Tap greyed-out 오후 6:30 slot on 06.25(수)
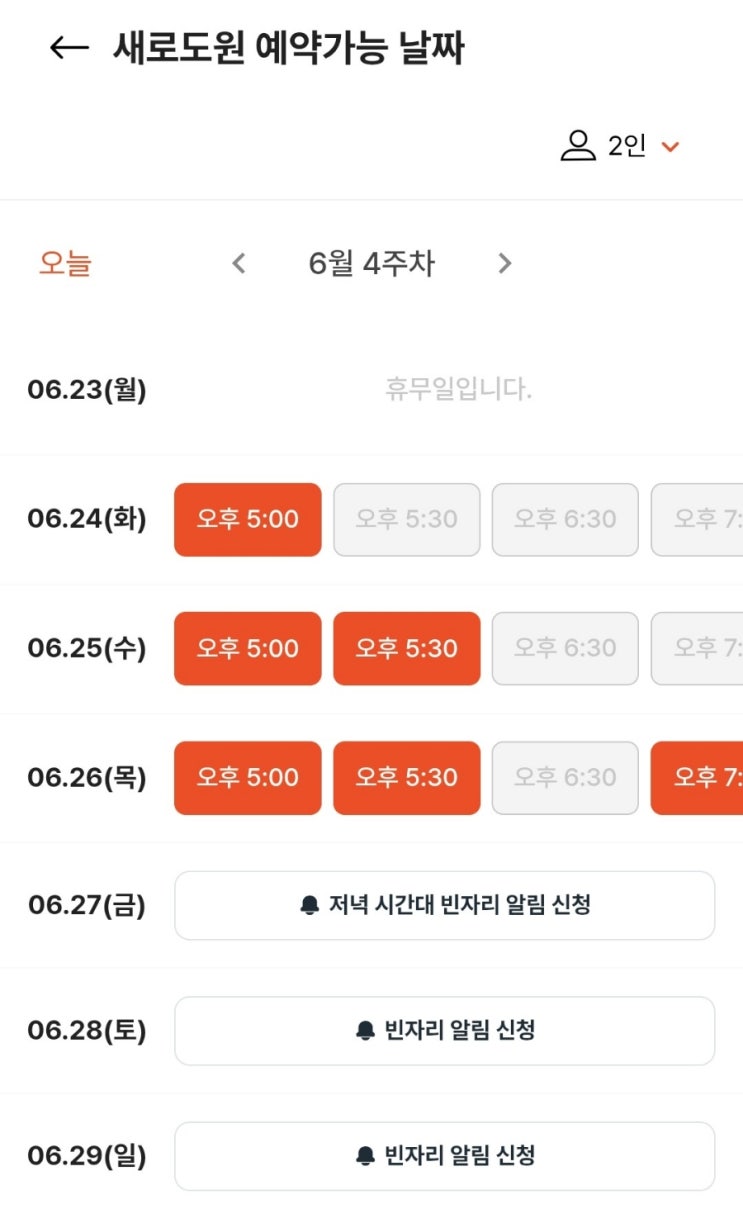This screenshot has height=1209, width=743. (565, 649)
